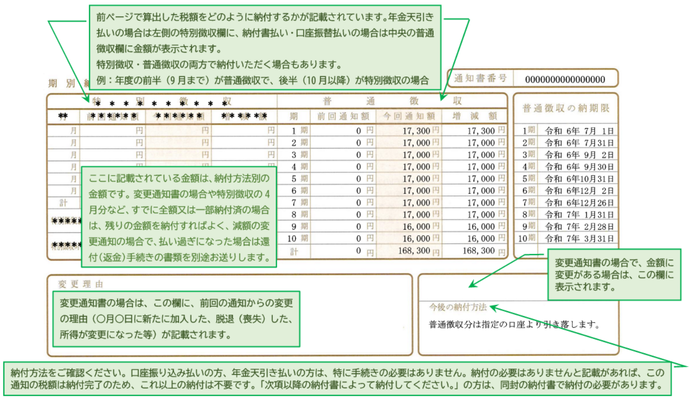Image resolution: width=690 pixels, height=399 pixels.
Task: Click the 8期 label in deadline list
Action: pyautogui.click(x=529, y=215)
